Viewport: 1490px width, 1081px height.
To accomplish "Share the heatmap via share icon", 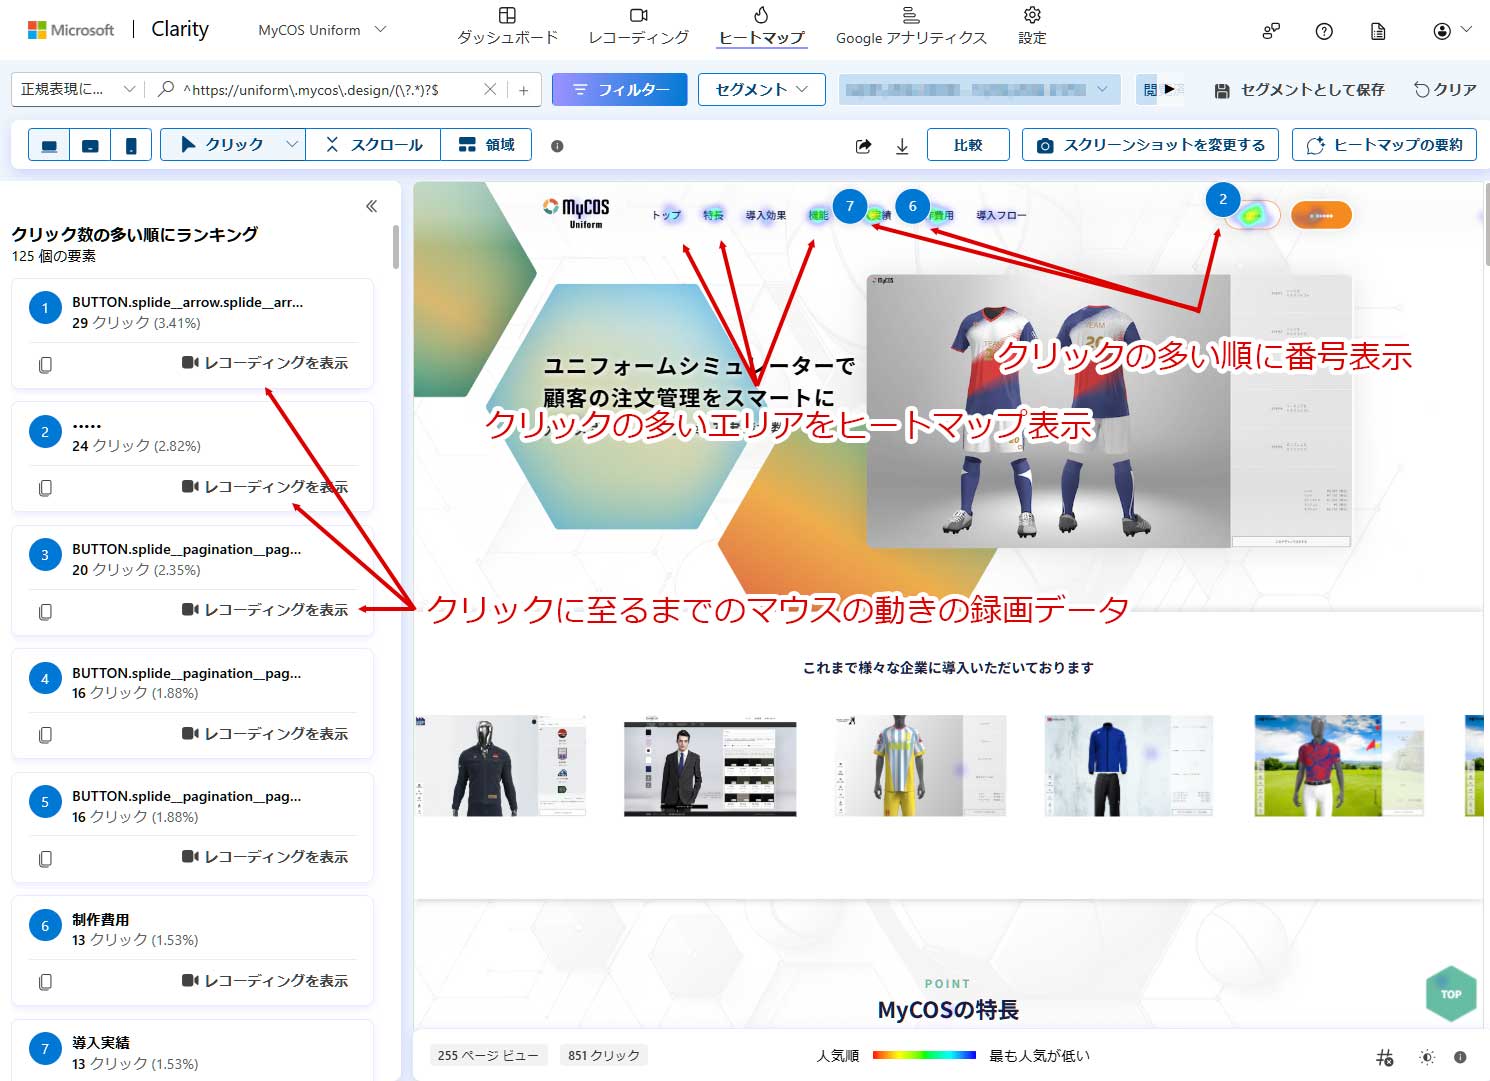I will 863,146.
